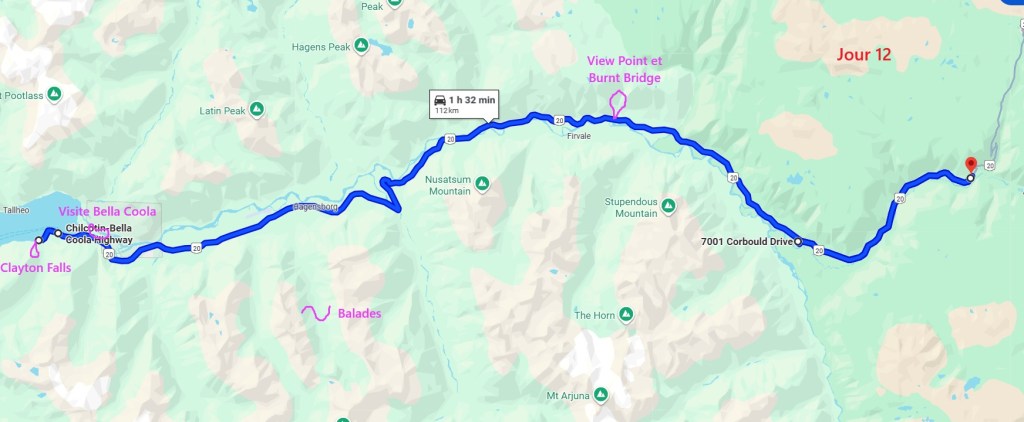
Task: Click the 7001 Corbould Drive waypoint
Action: click(x=798, y=242)
